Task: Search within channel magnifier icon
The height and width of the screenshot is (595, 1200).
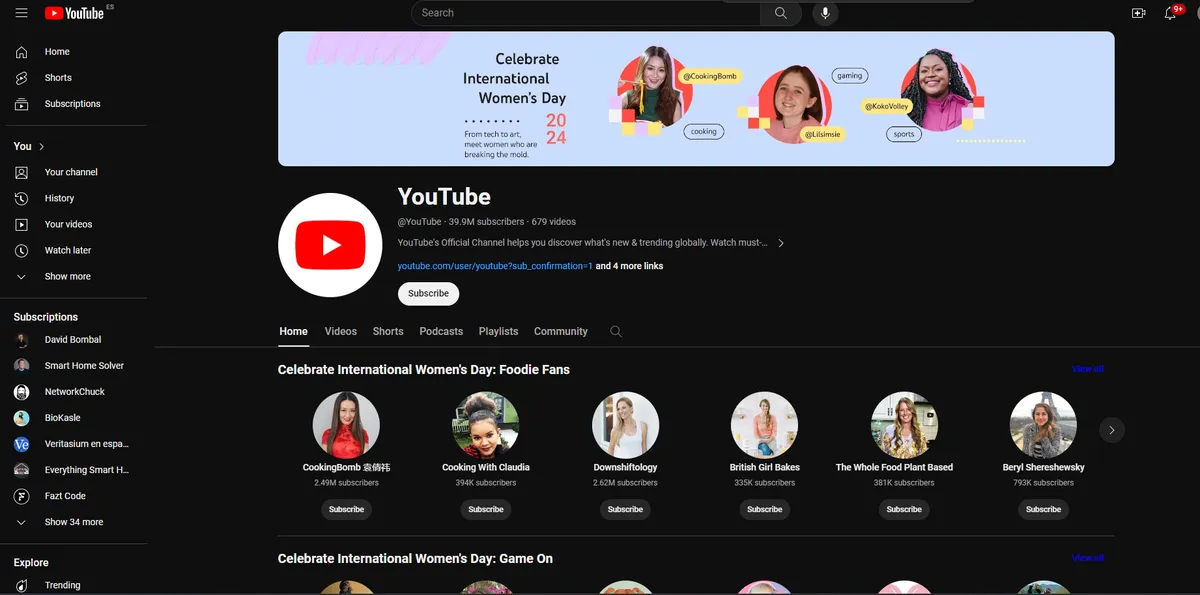Action: 616,331
